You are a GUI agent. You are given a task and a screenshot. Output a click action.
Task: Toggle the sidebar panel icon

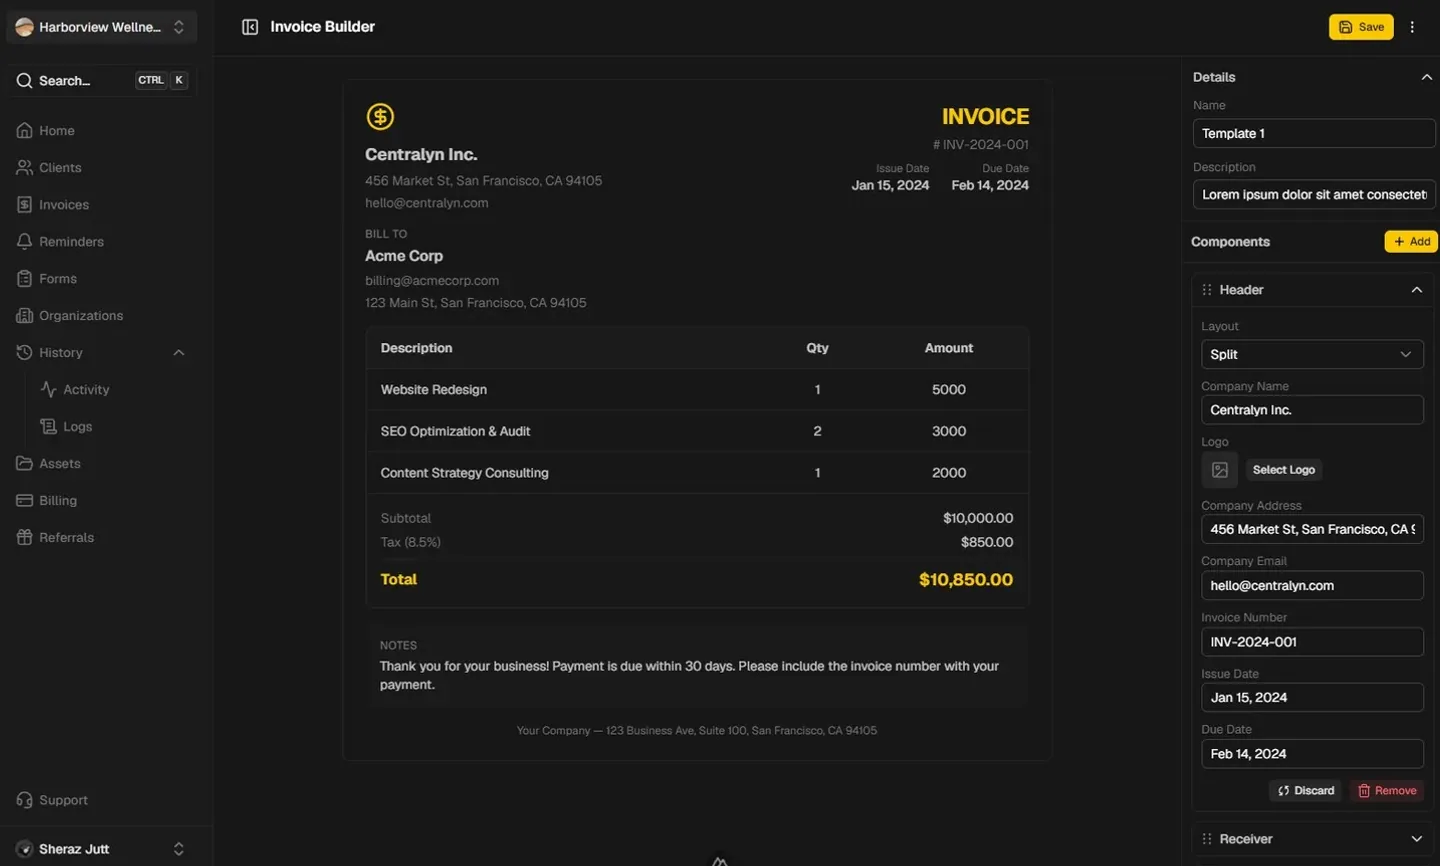[250, 27]
